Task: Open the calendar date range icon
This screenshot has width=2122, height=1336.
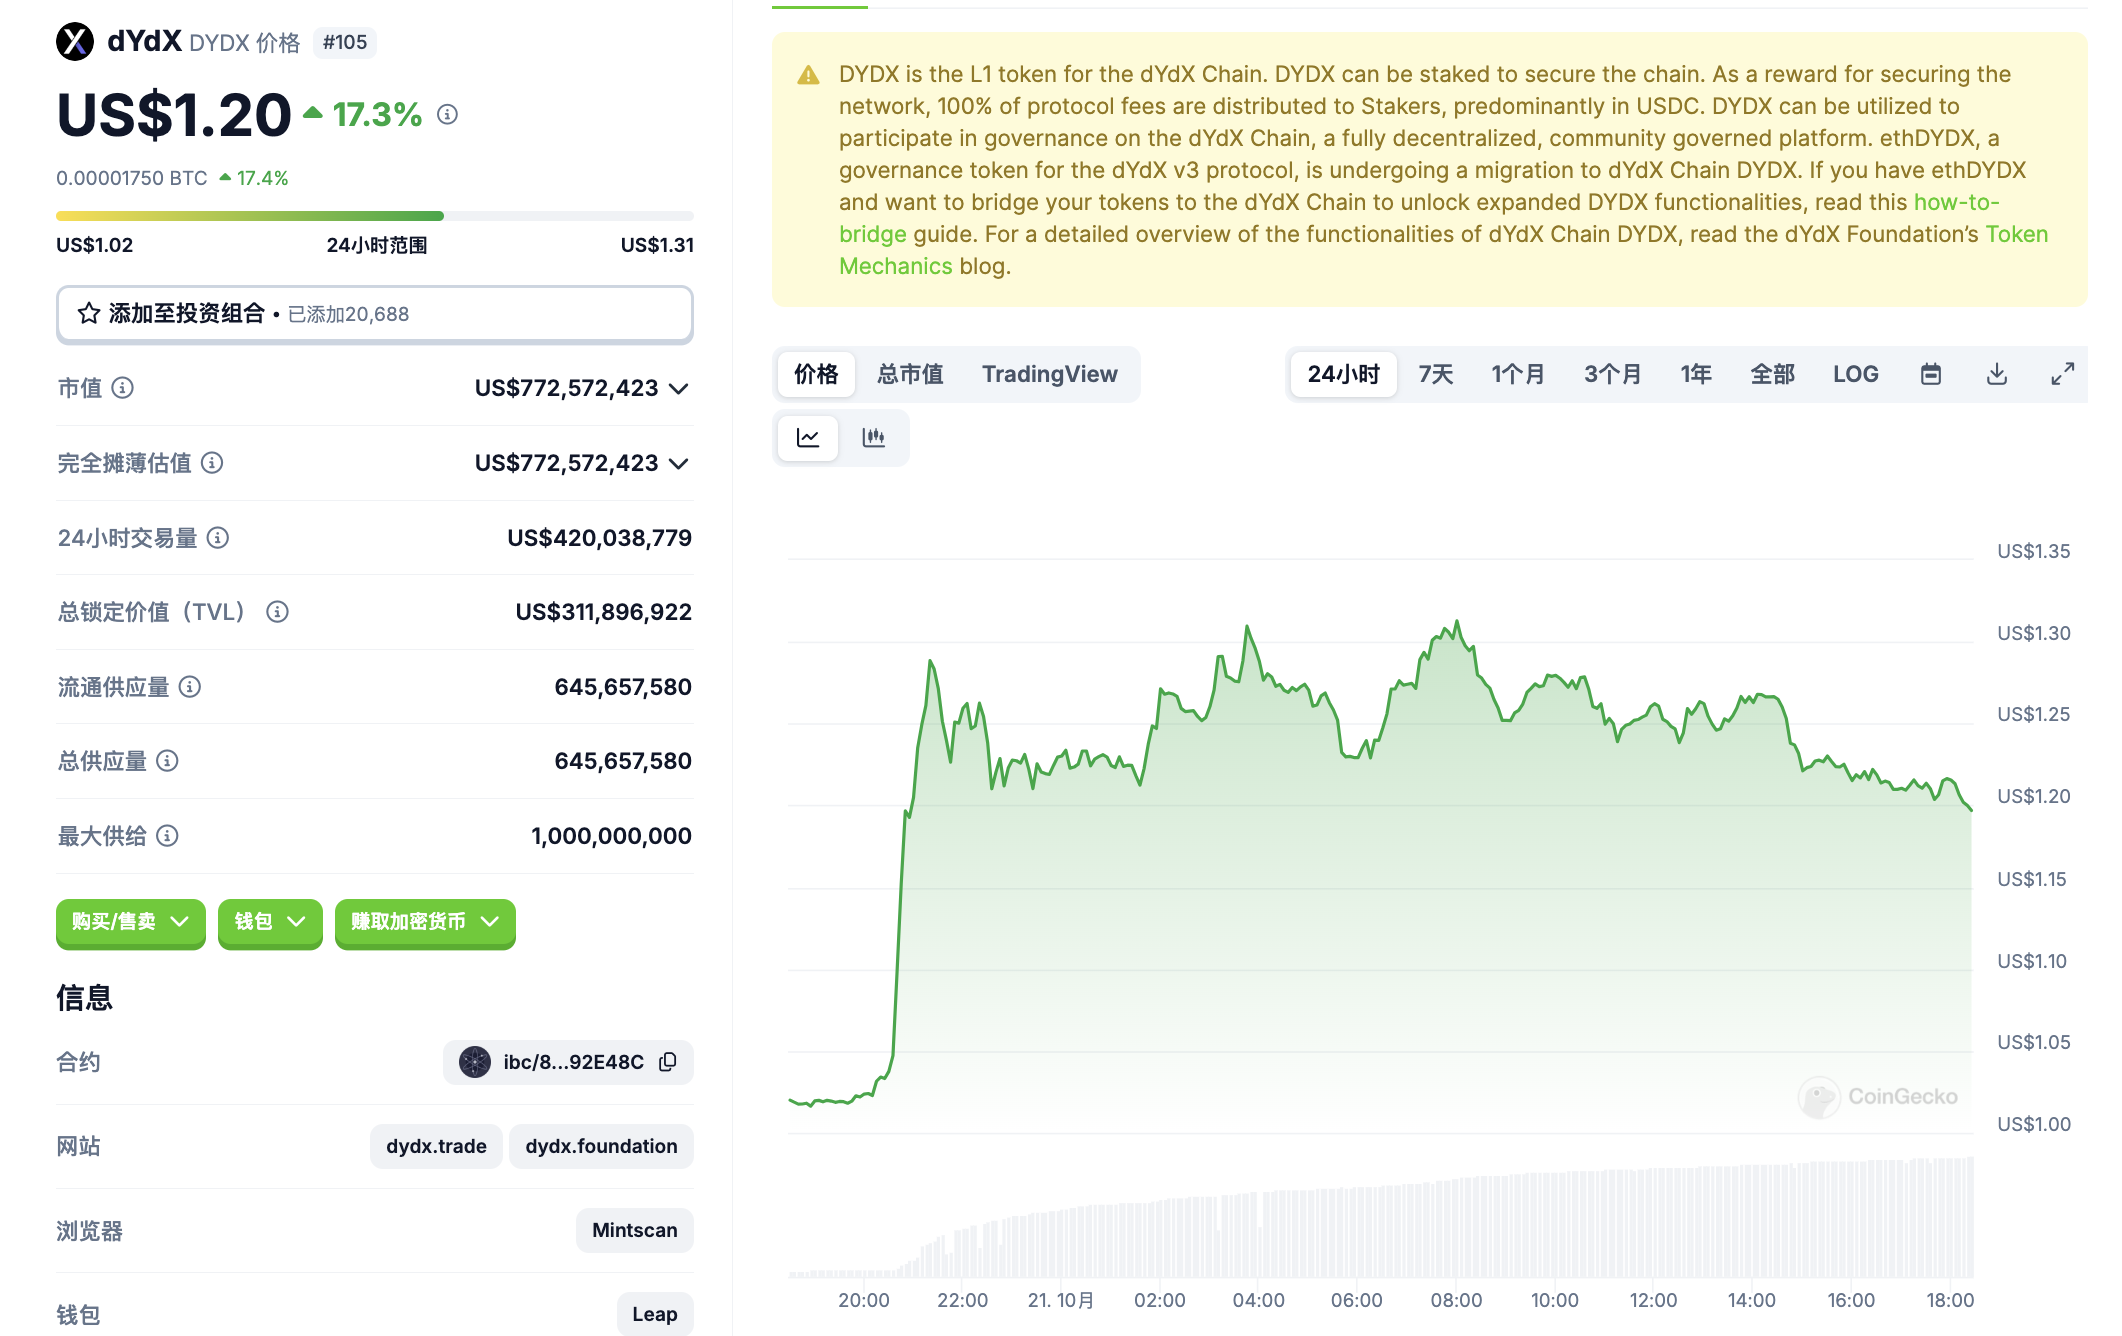Action: 1931,374
